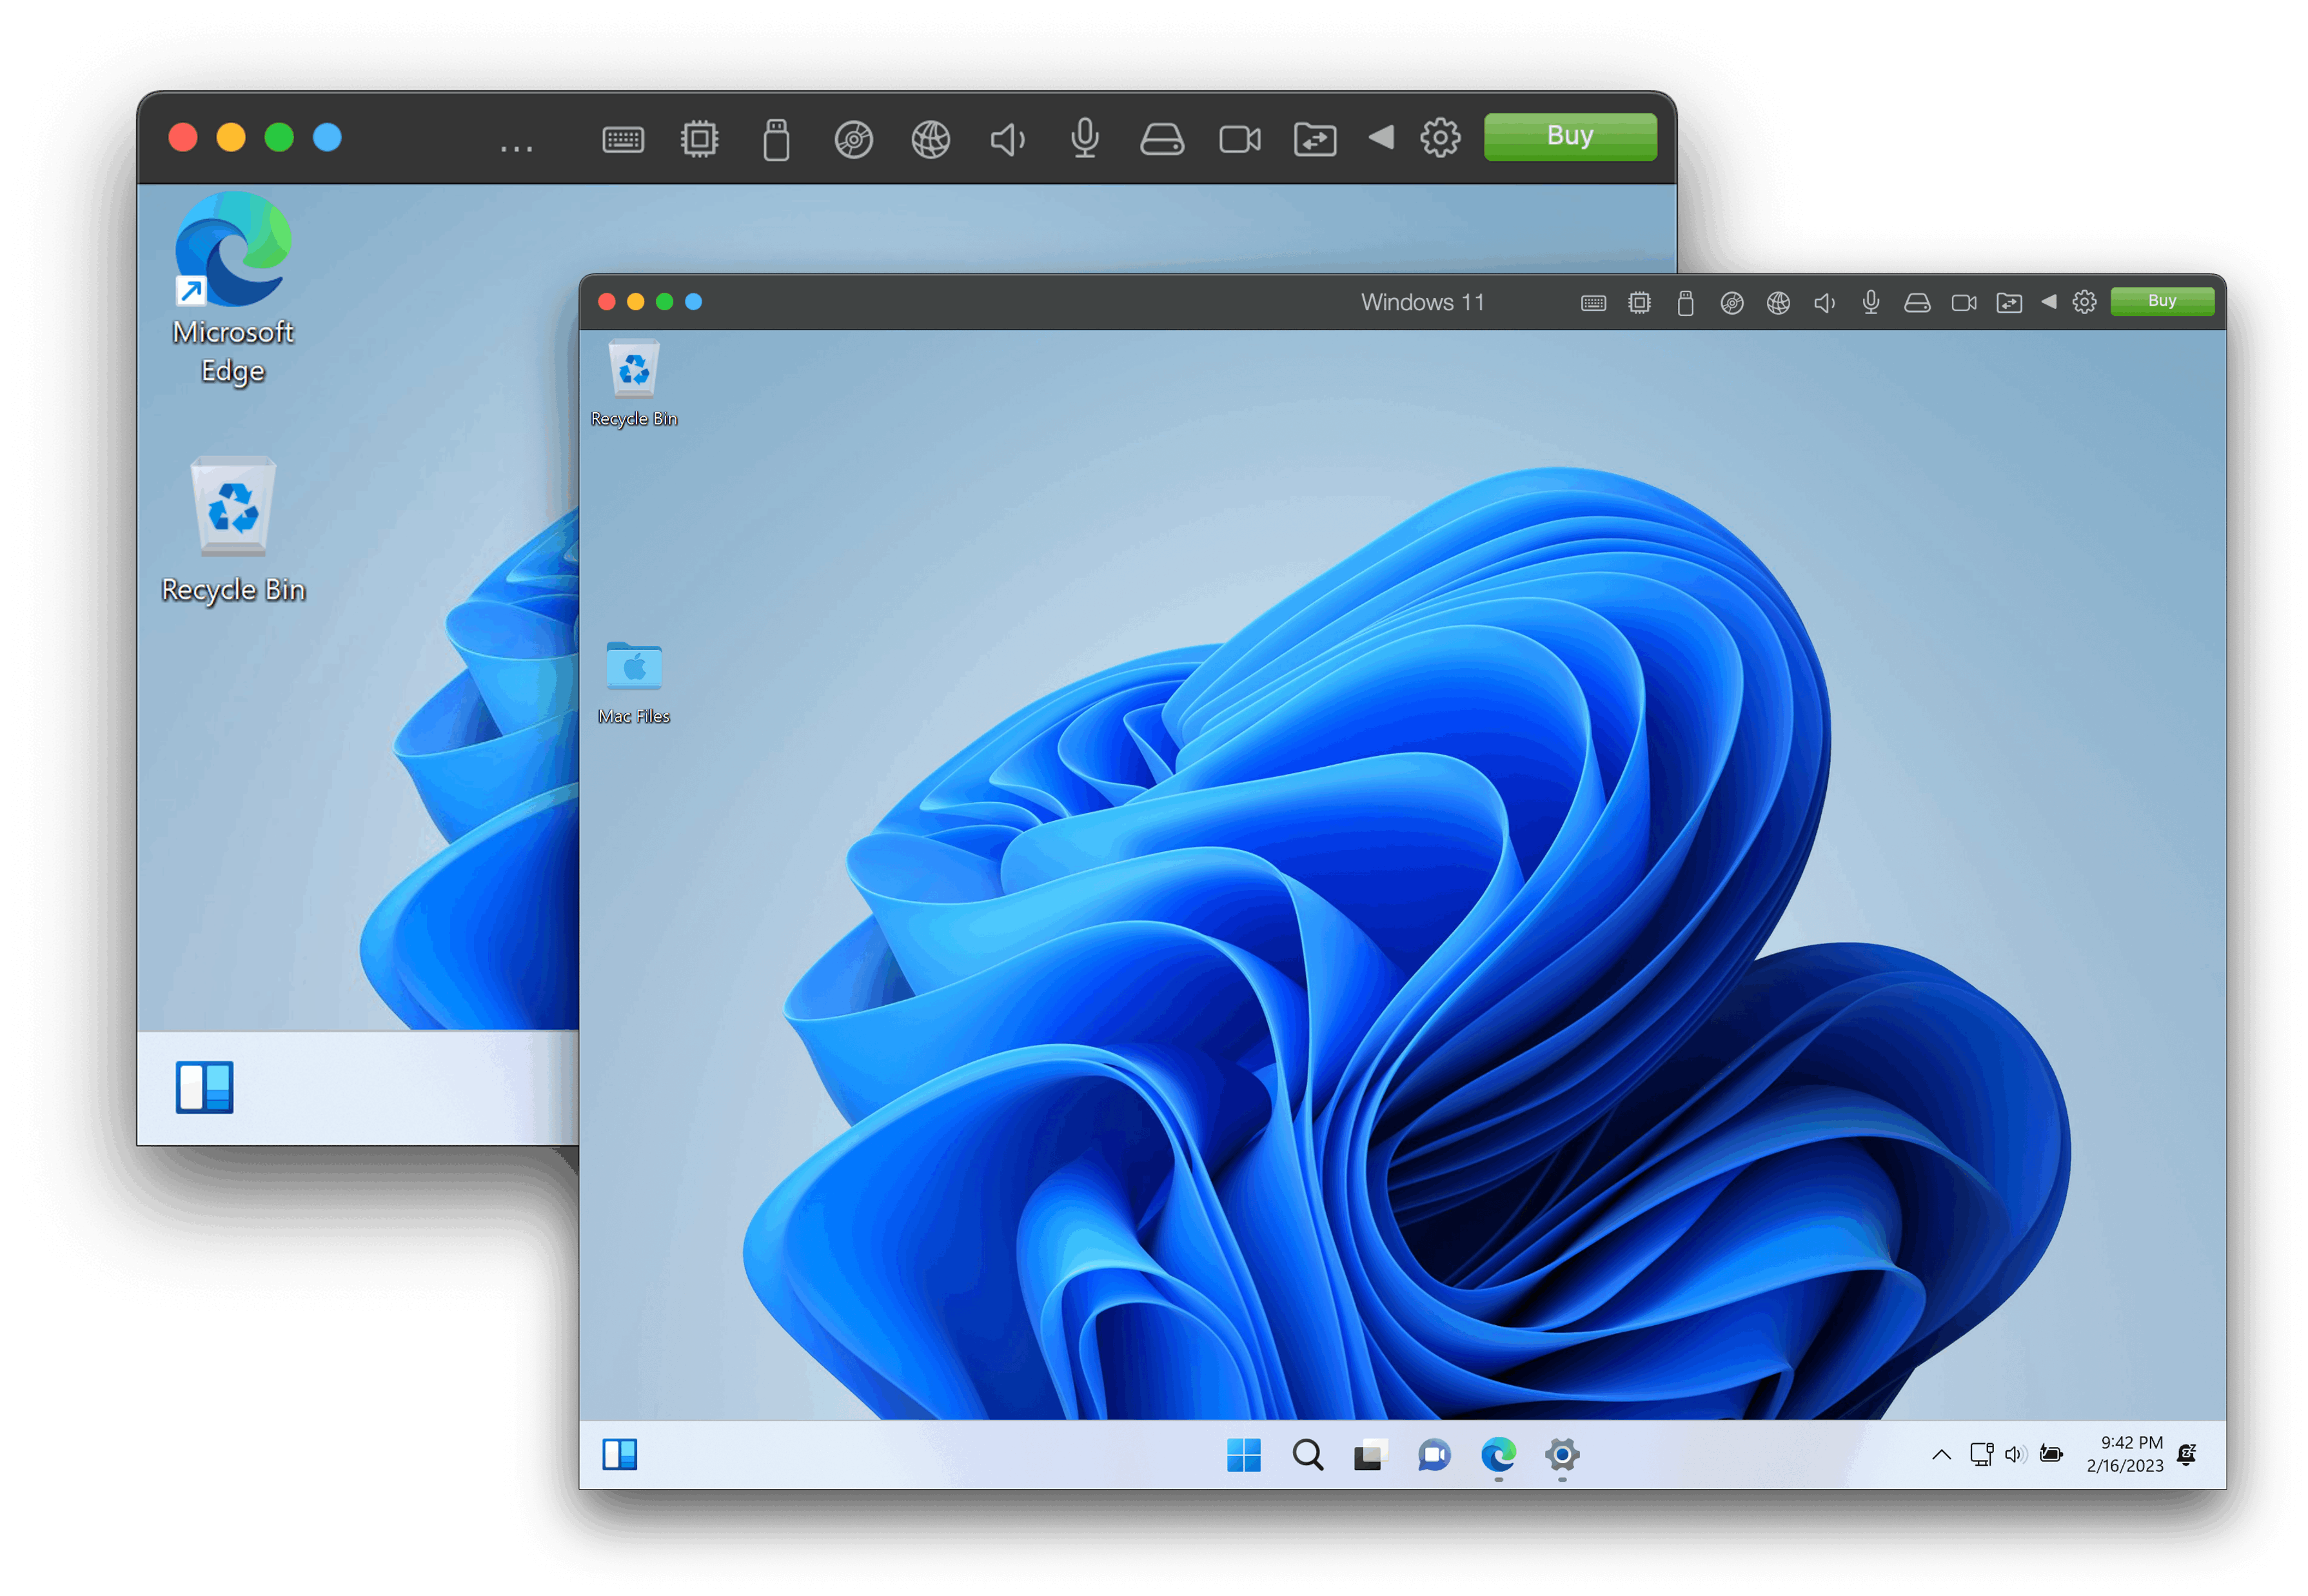Click the ellipsis title in the back window title bar

[516, 149]
